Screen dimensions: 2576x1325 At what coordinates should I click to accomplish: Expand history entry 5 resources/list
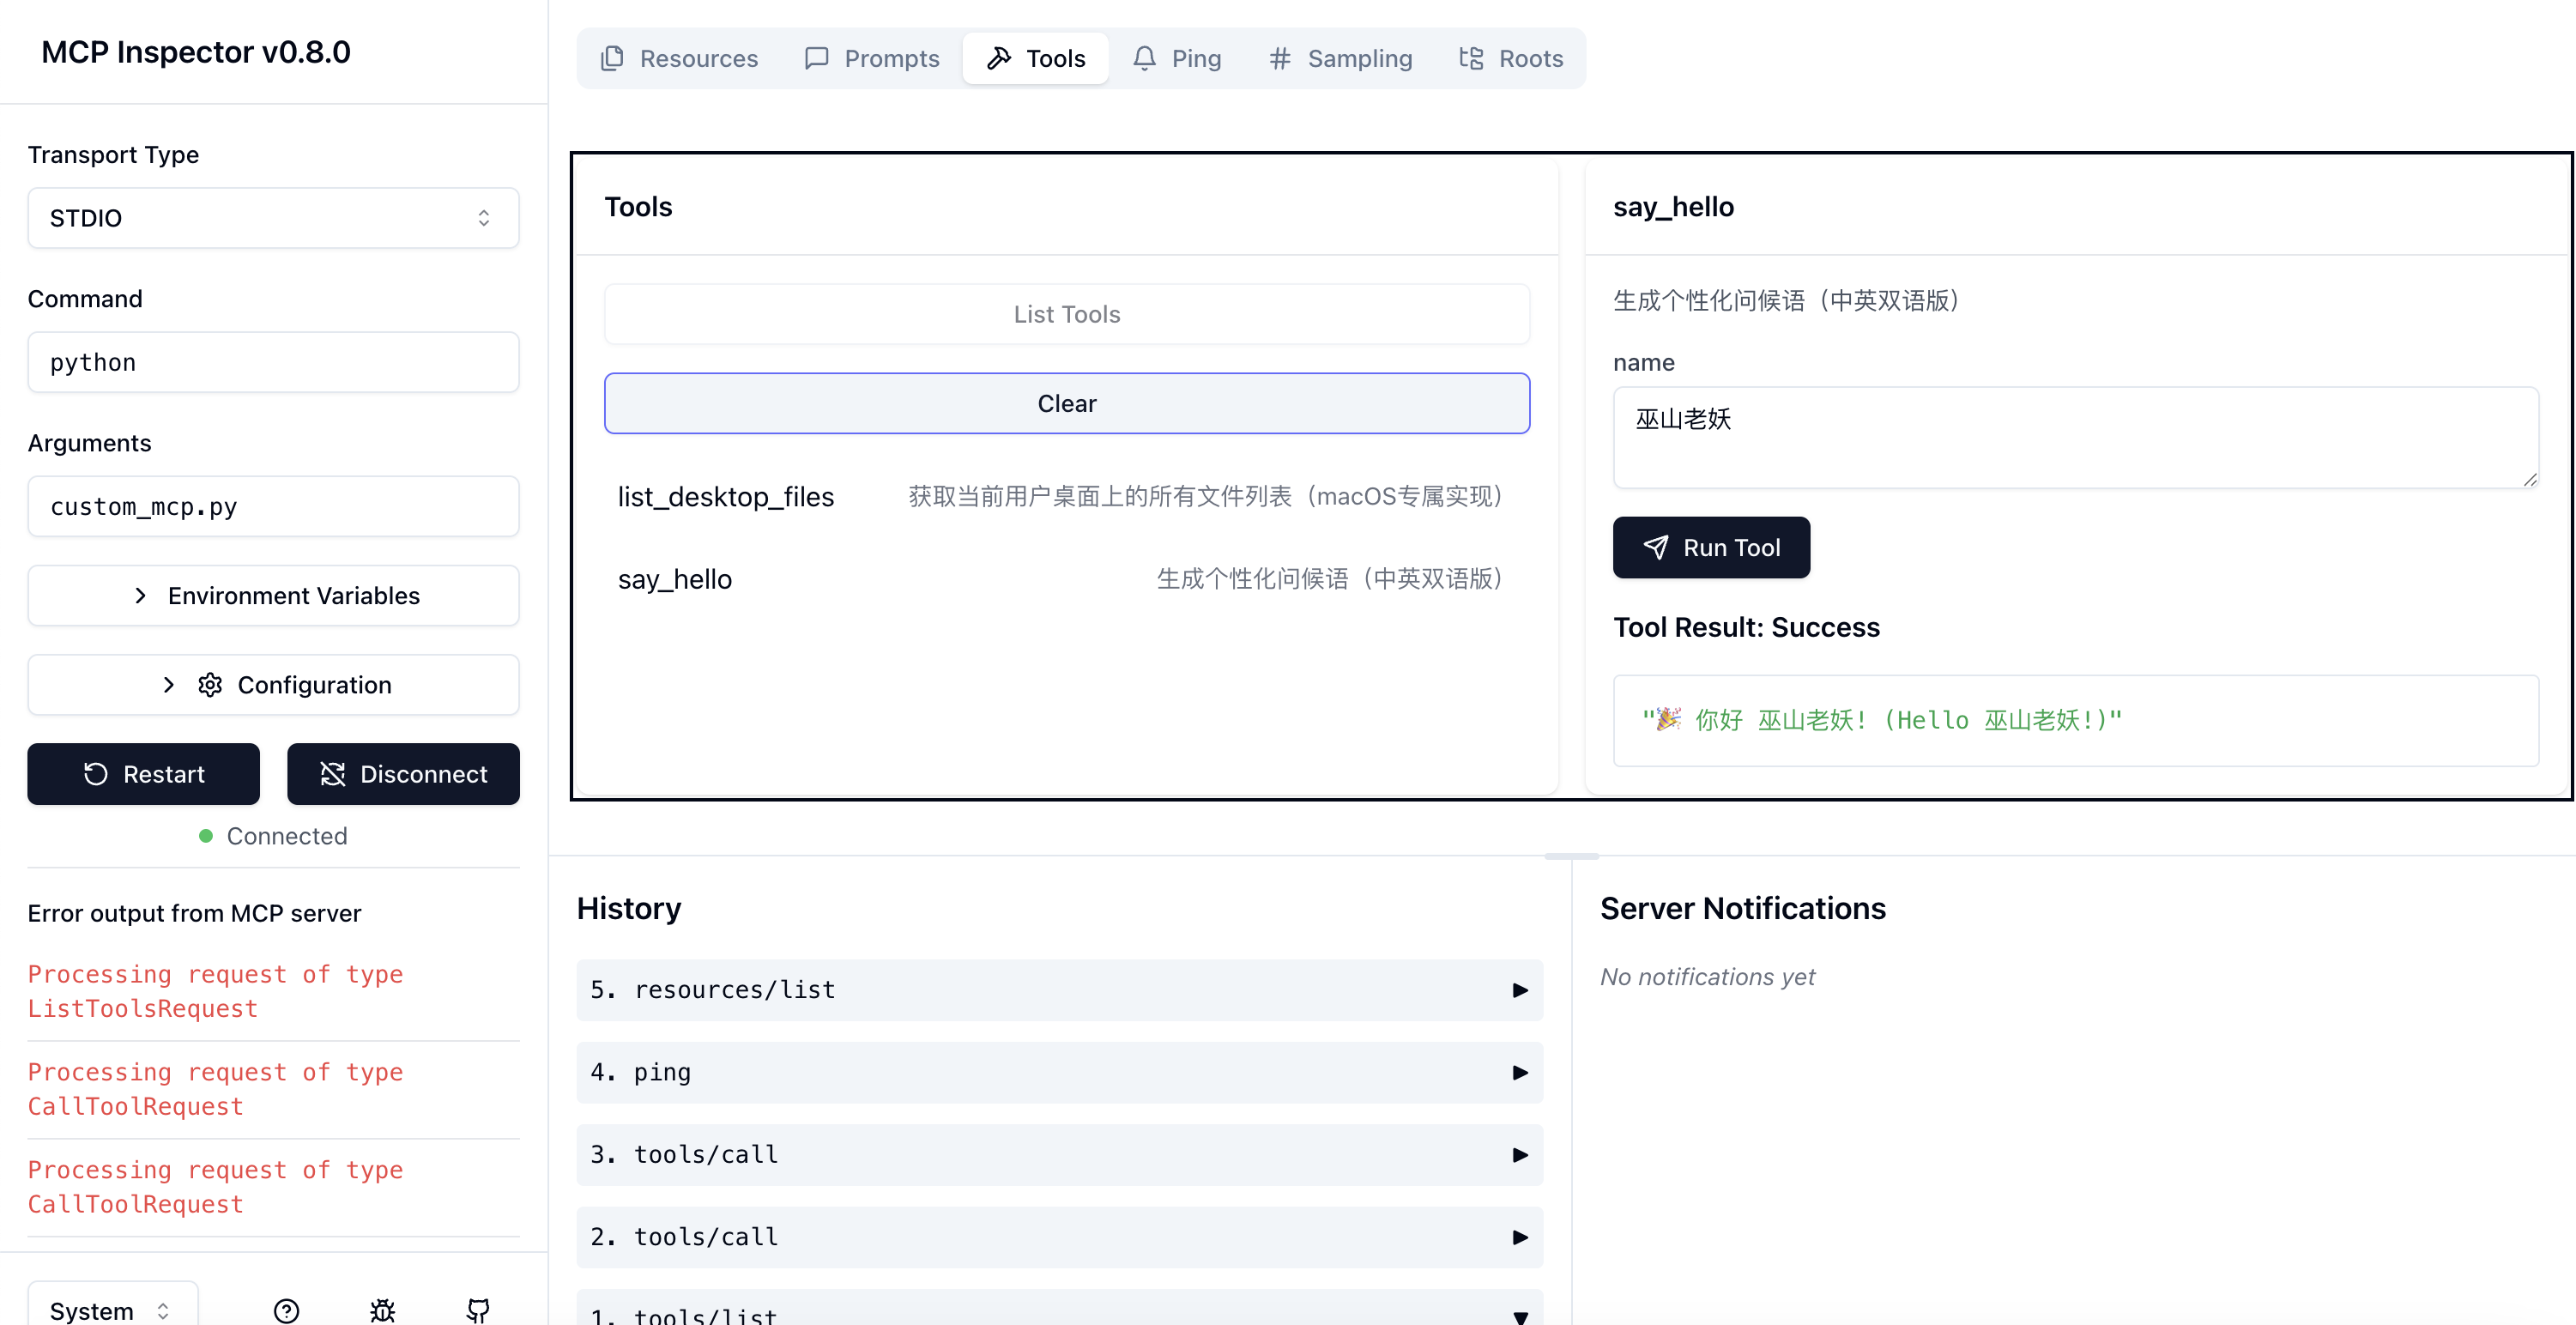click(x=1059, y=990)
